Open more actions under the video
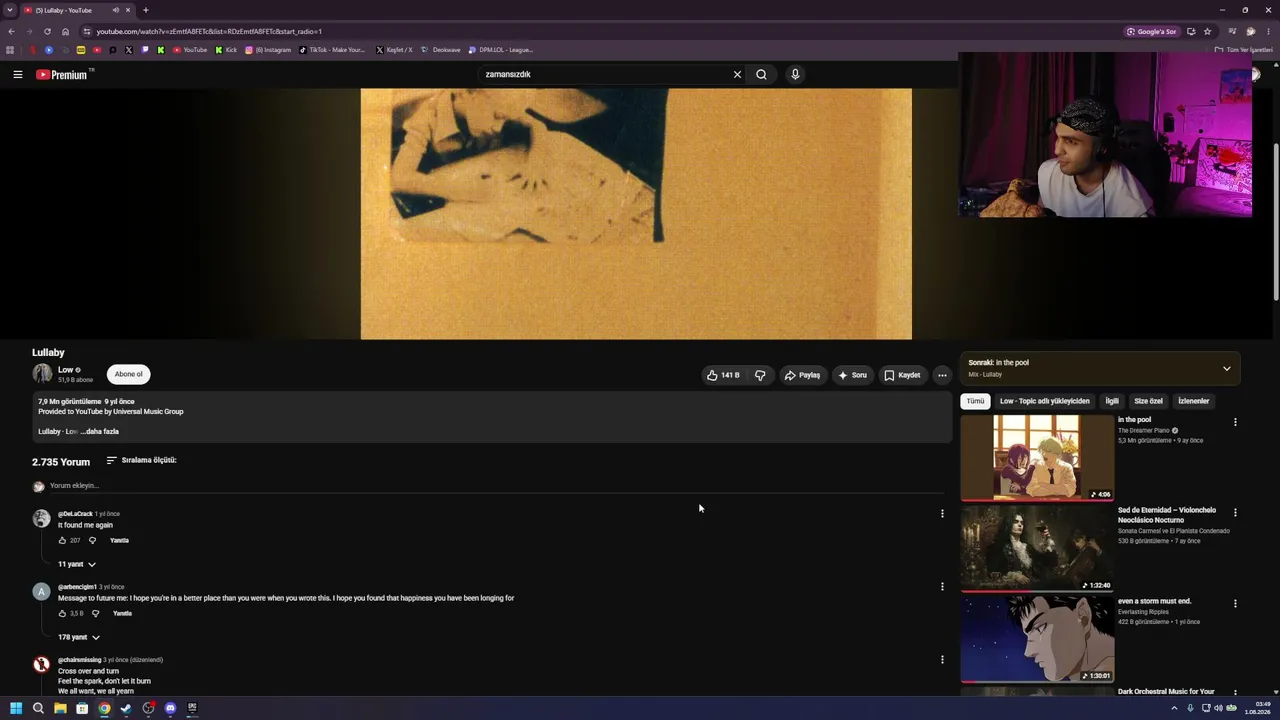The image size is (1280, 720). [x=942, y=375]
